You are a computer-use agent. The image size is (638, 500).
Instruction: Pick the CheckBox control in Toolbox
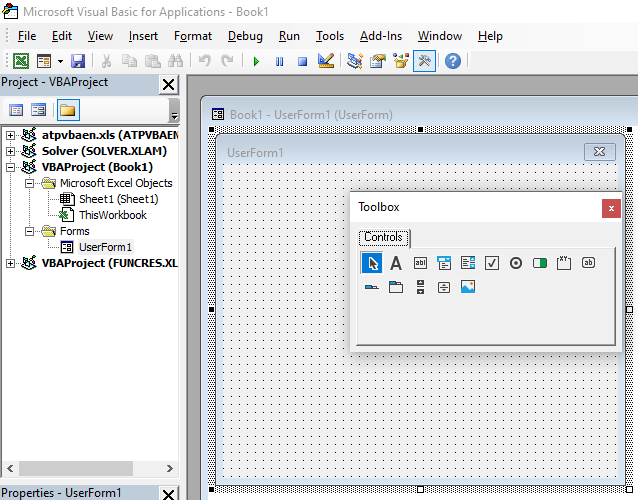[x=492, y=263]
